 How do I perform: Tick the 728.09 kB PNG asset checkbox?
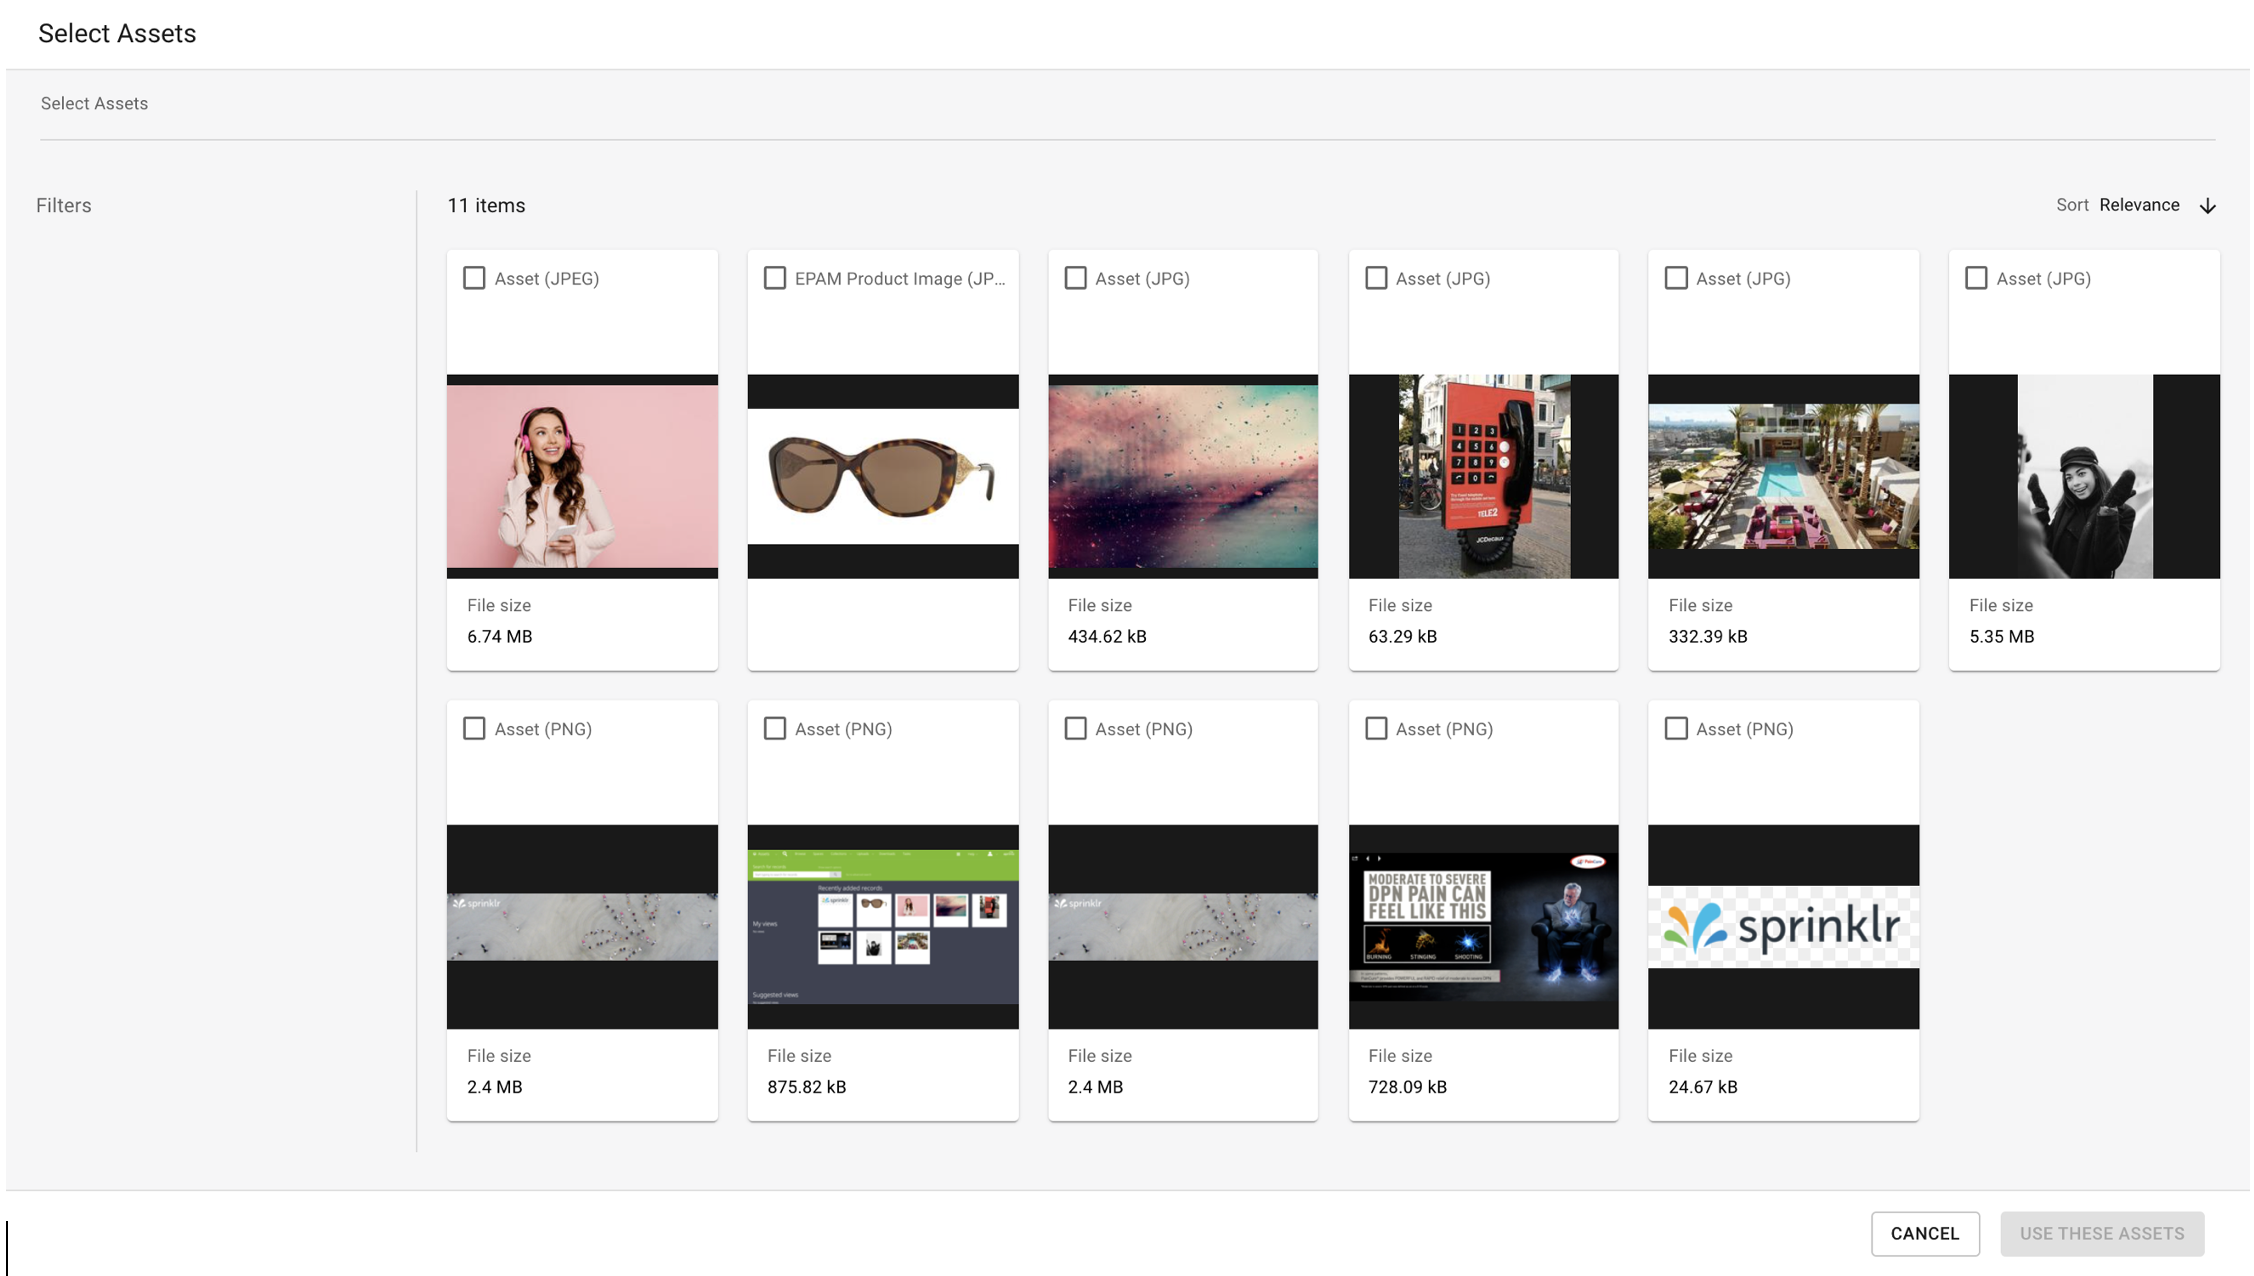click(x=1376, y=728)
